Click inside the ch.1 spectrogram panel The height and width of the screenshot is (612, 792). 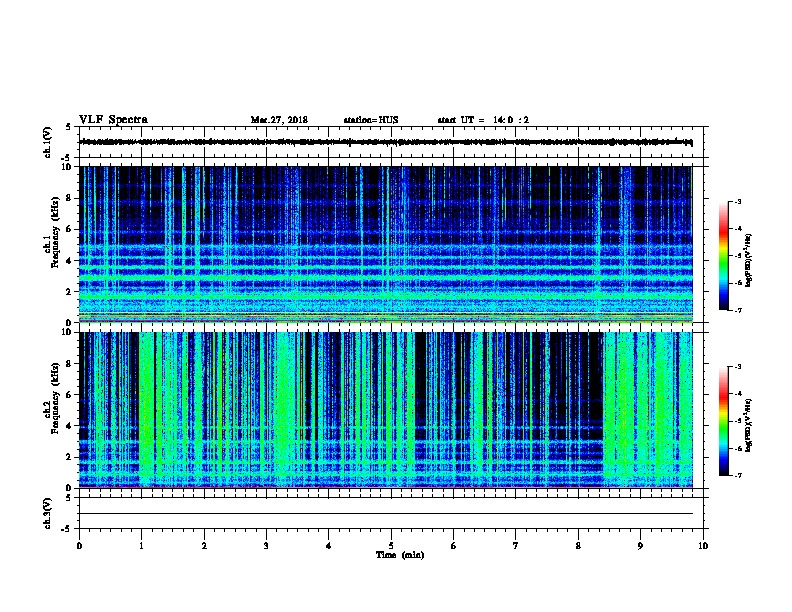click(386, 244)
